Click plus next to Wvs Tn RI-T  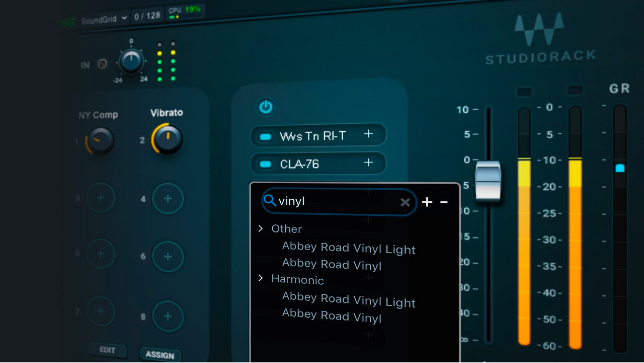[368, 134]
